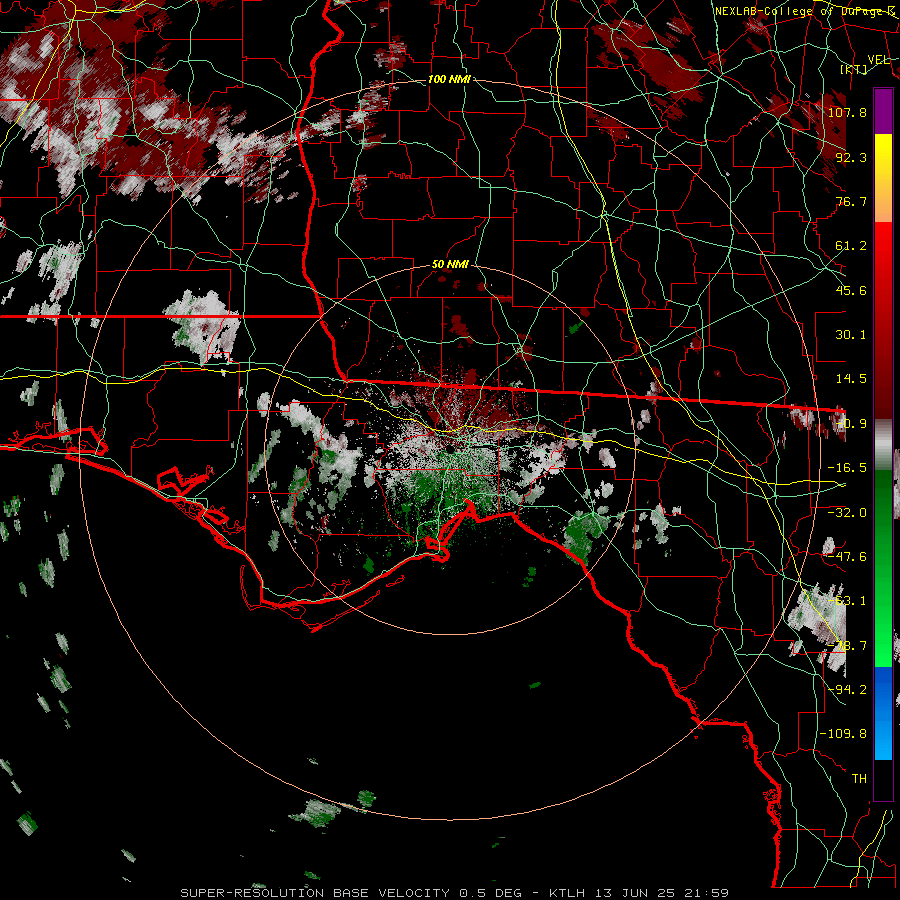Image resolution: width=900 pixels, height=900 pixels.
Task: Click the VEL [KT] legend title
Action: click(x=867, y=64)
